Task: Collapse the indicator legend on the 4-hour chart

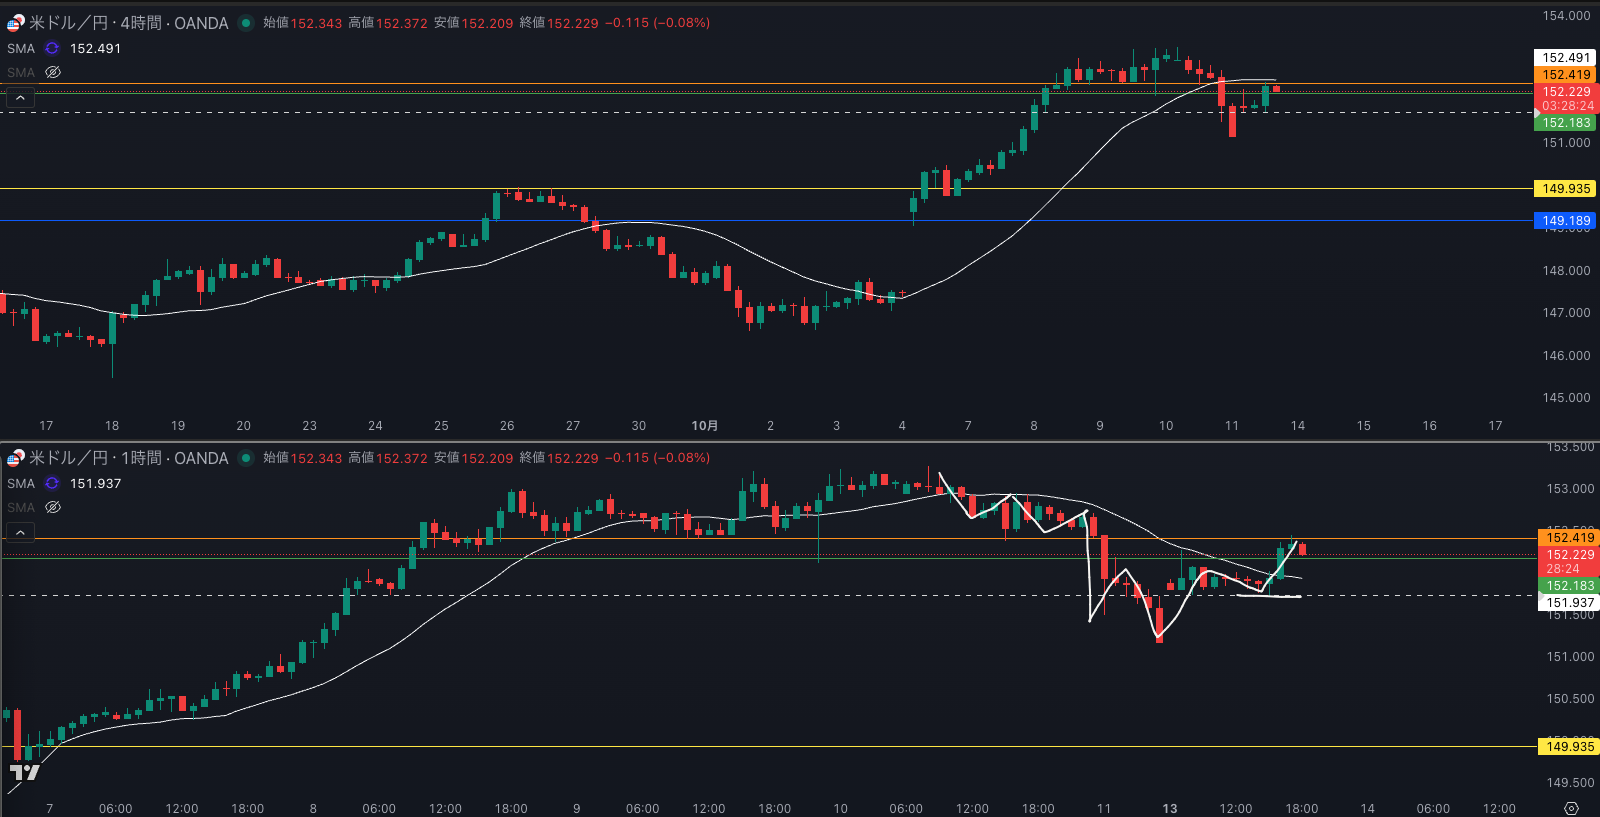Action: point(20,97)
